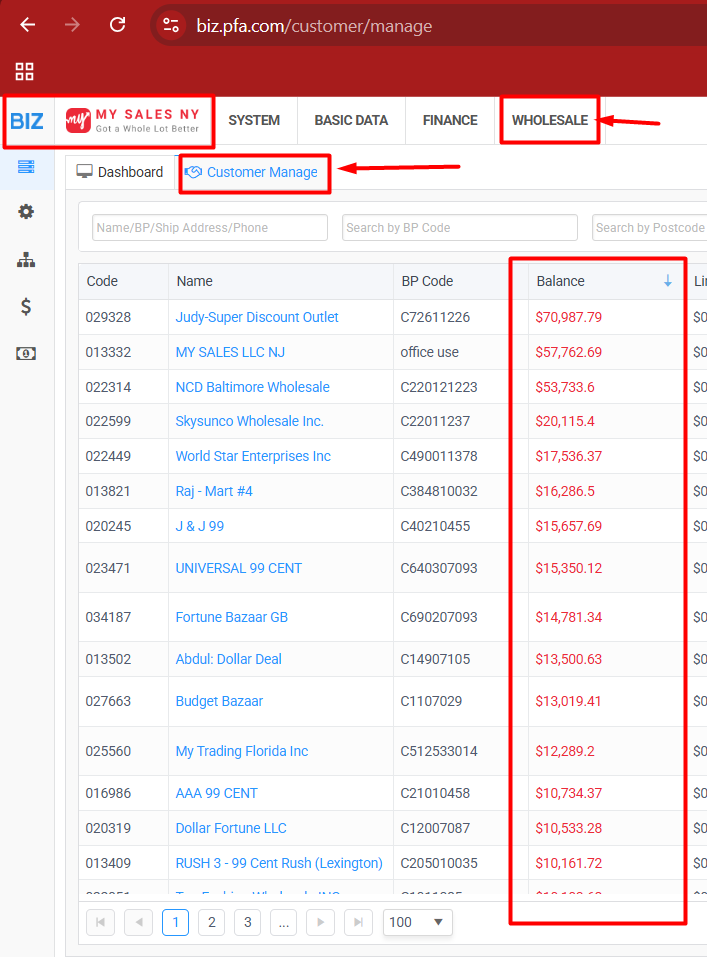Screen dimensions: 707x957
Task: Open the WHOLESALE menu
Action: tap(549, 120)
